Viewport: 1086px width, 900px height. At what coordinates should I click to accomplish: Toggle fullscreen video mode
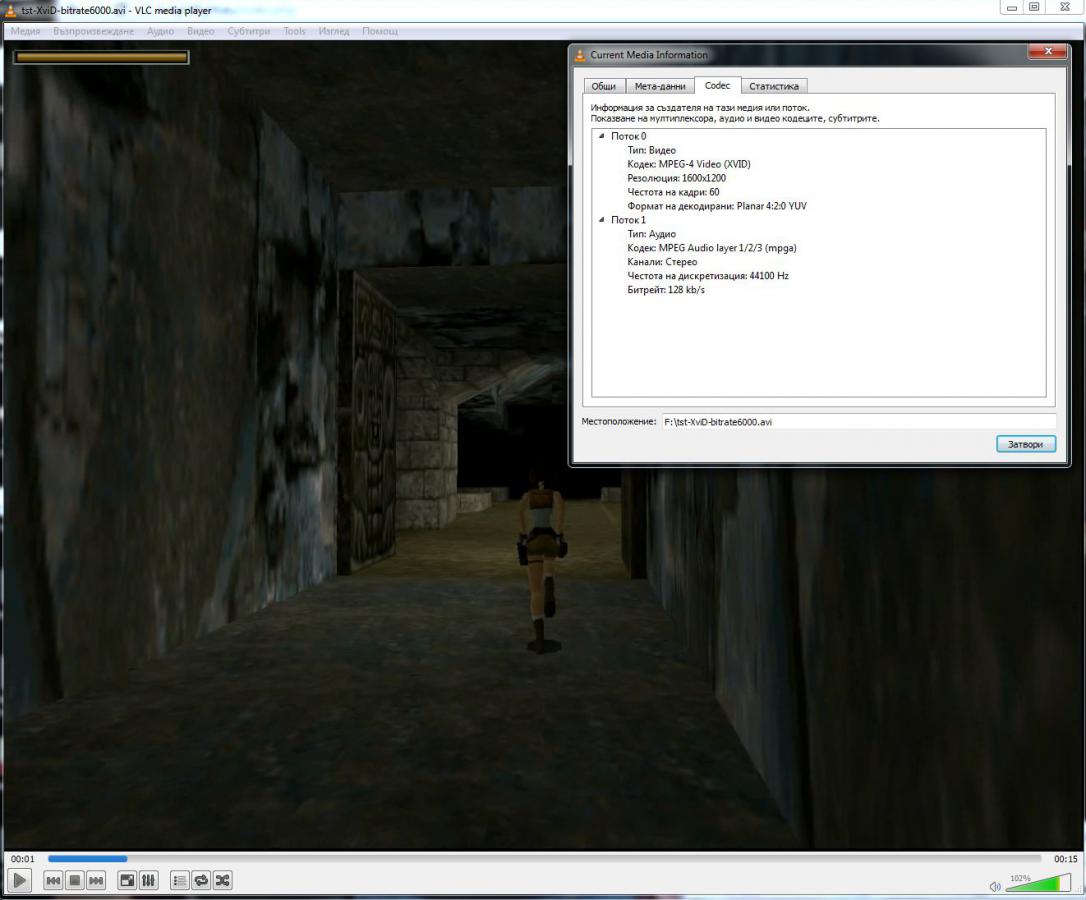click(x=127, y=881)
